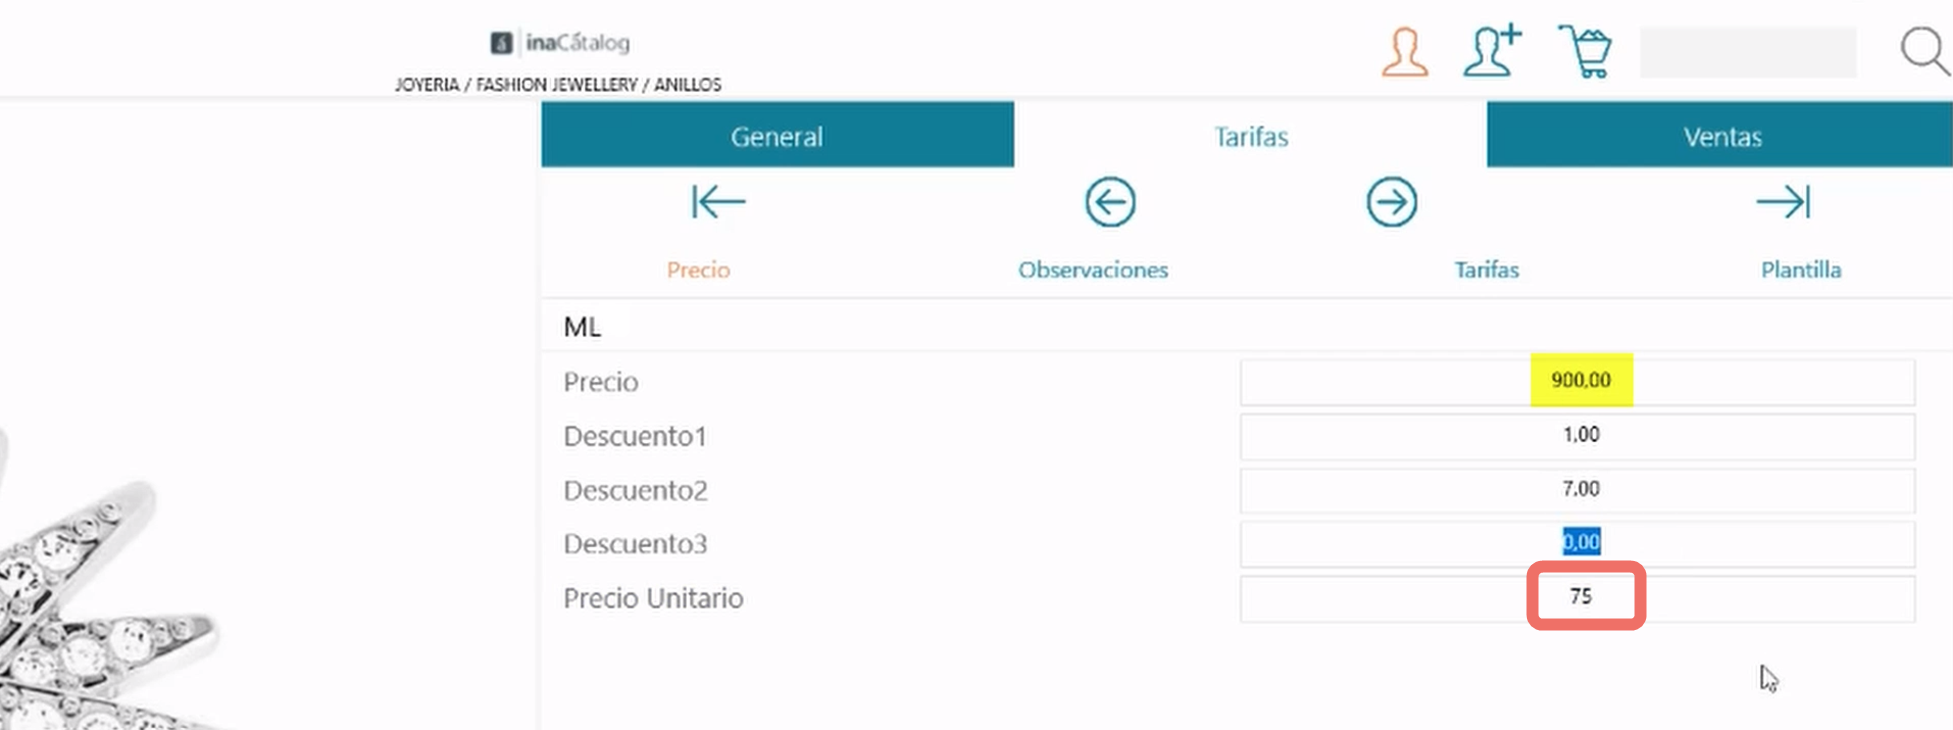Click the Plantilla link
Viewport: 1953px width, 730px height.
pyautogui.click(x=1800, y=270)
